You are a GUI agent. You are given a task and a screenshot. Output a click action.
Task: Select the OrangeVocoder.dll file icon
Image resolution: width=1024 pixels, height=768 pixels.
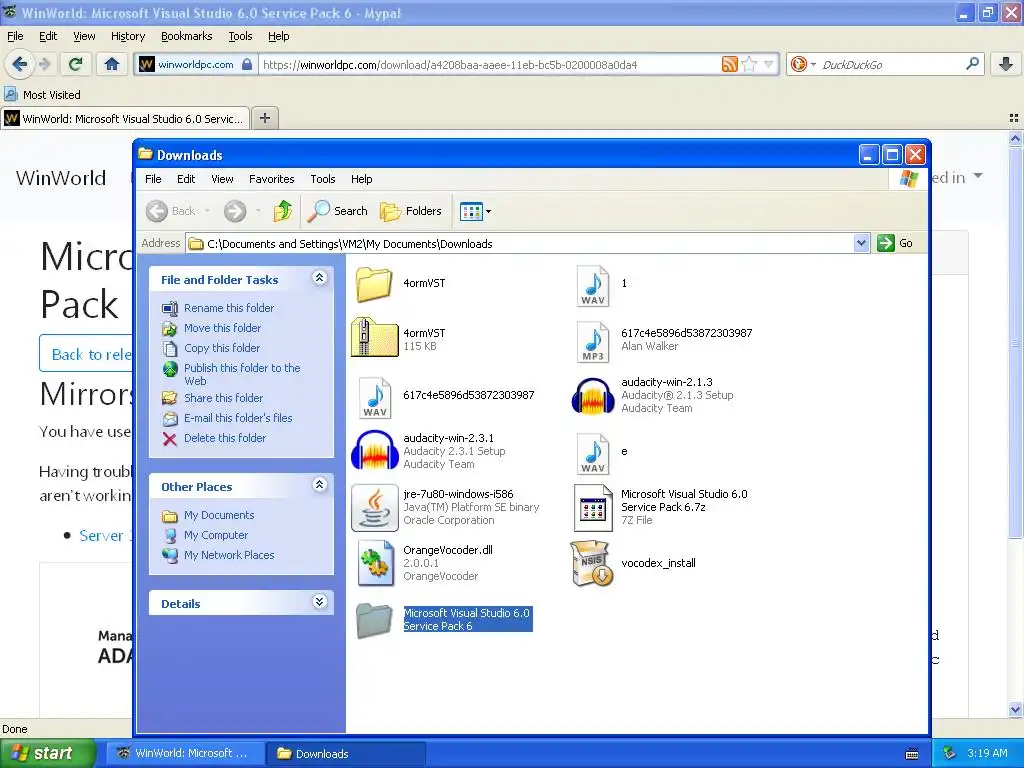[x=375, y=564]
